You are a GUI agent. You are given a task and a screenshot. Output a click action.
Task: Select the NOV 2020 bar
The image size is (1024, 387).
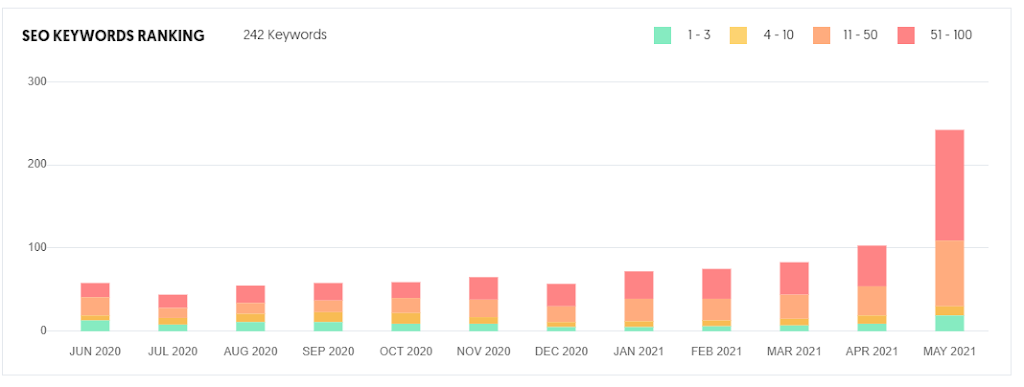click(x=483, y=304)
